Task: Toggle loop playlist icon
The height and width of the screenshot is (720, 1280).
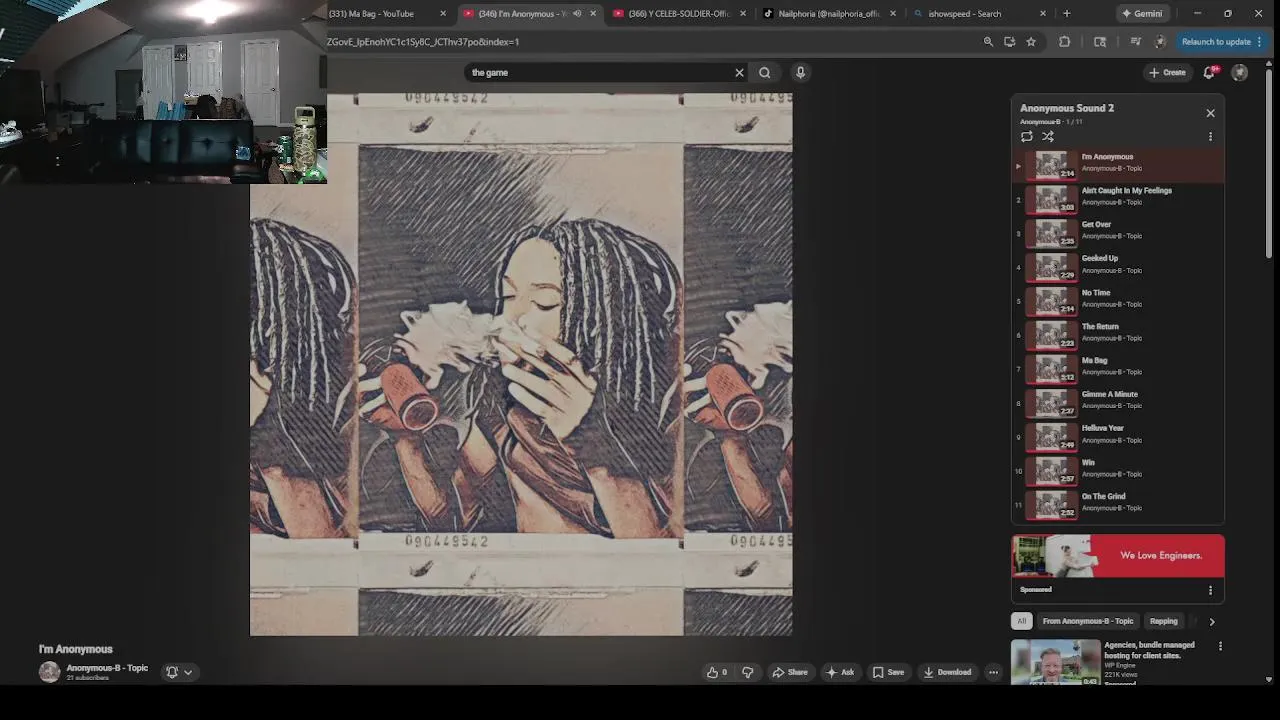Action: click(1027, 136)
